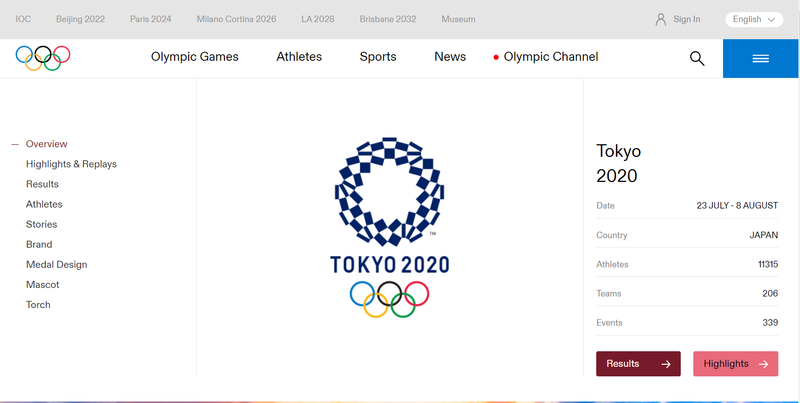This screenshot has height=403, width=800.
Task: Click the Tokyo 2020 heading
Action: tap(618, 163)
